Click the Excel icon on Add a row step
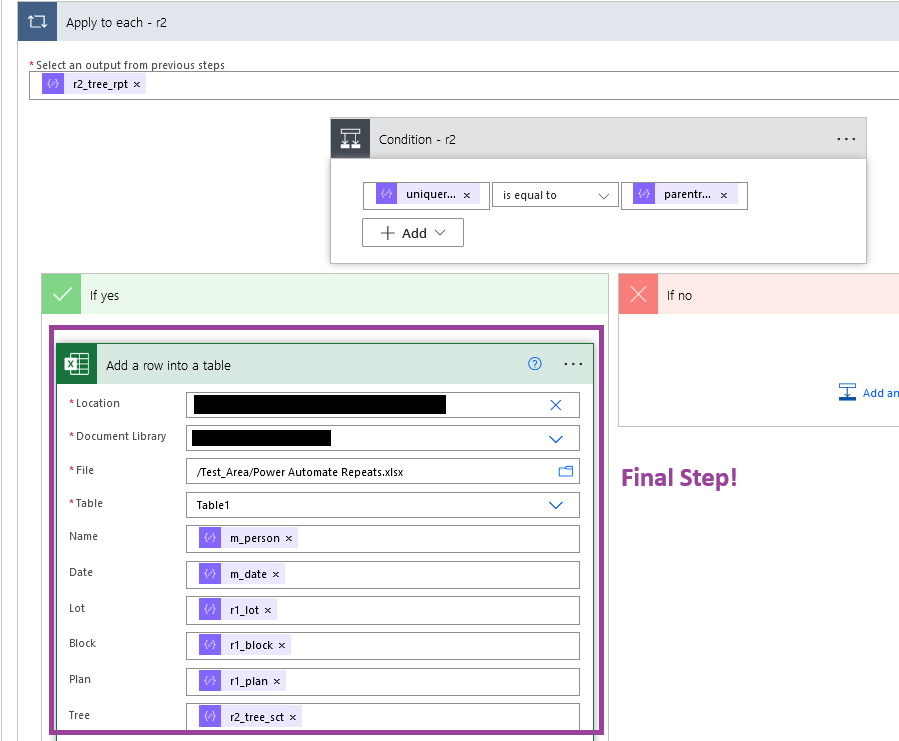Image resolution: width=899 pixels, height=741 pixels. tap(75, 364)
